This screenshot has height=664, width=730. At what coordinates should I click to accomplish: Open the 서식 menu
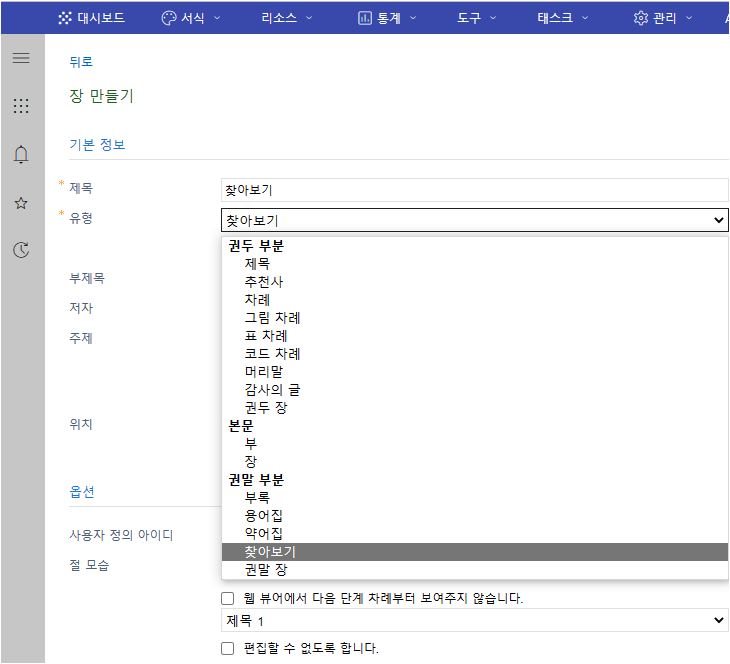pos(191,18)
